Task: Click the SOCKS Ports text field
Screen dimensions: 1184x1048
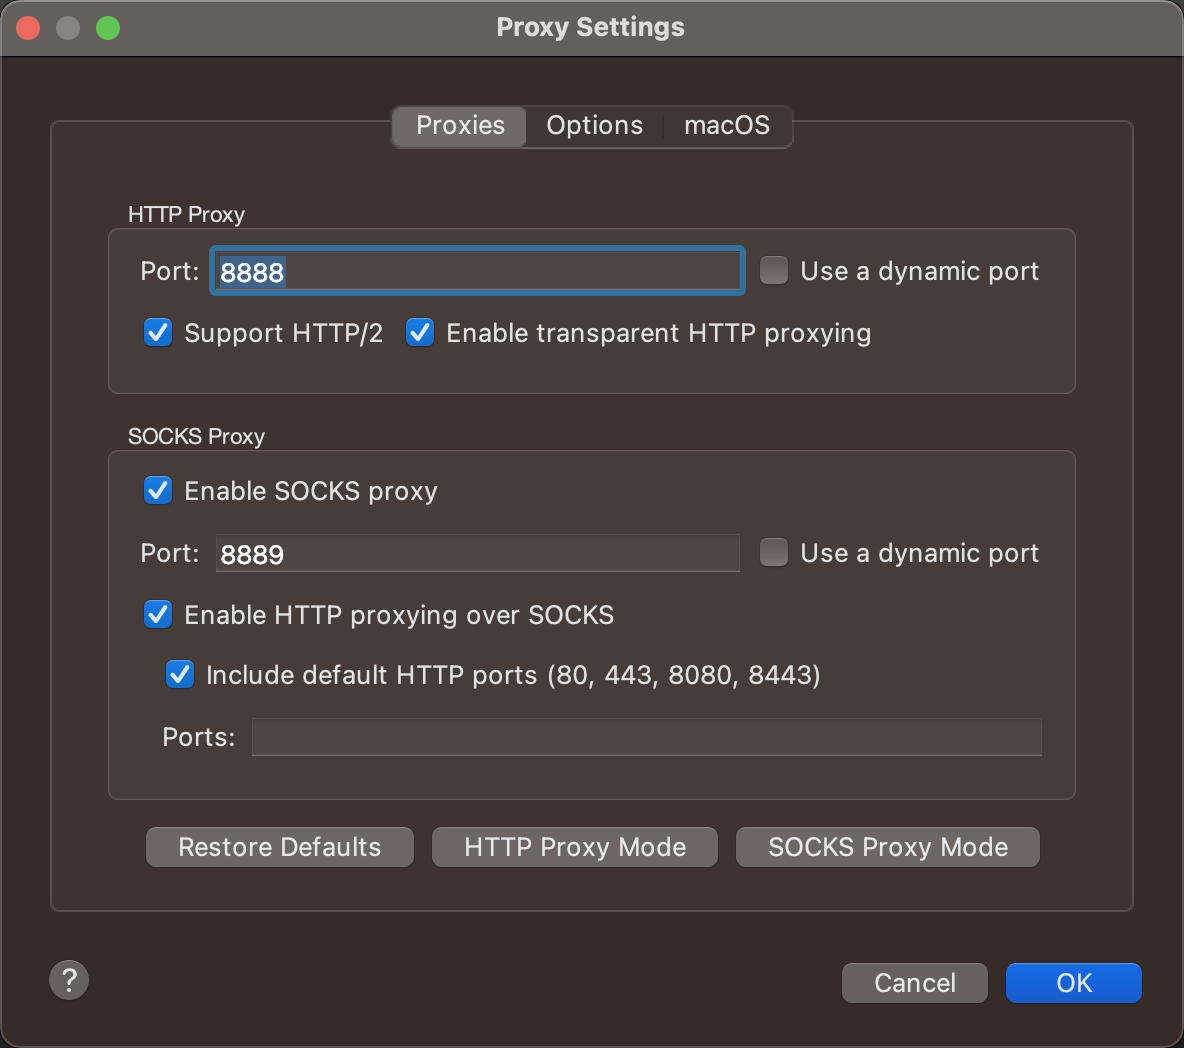Action: tap(646, 737)
